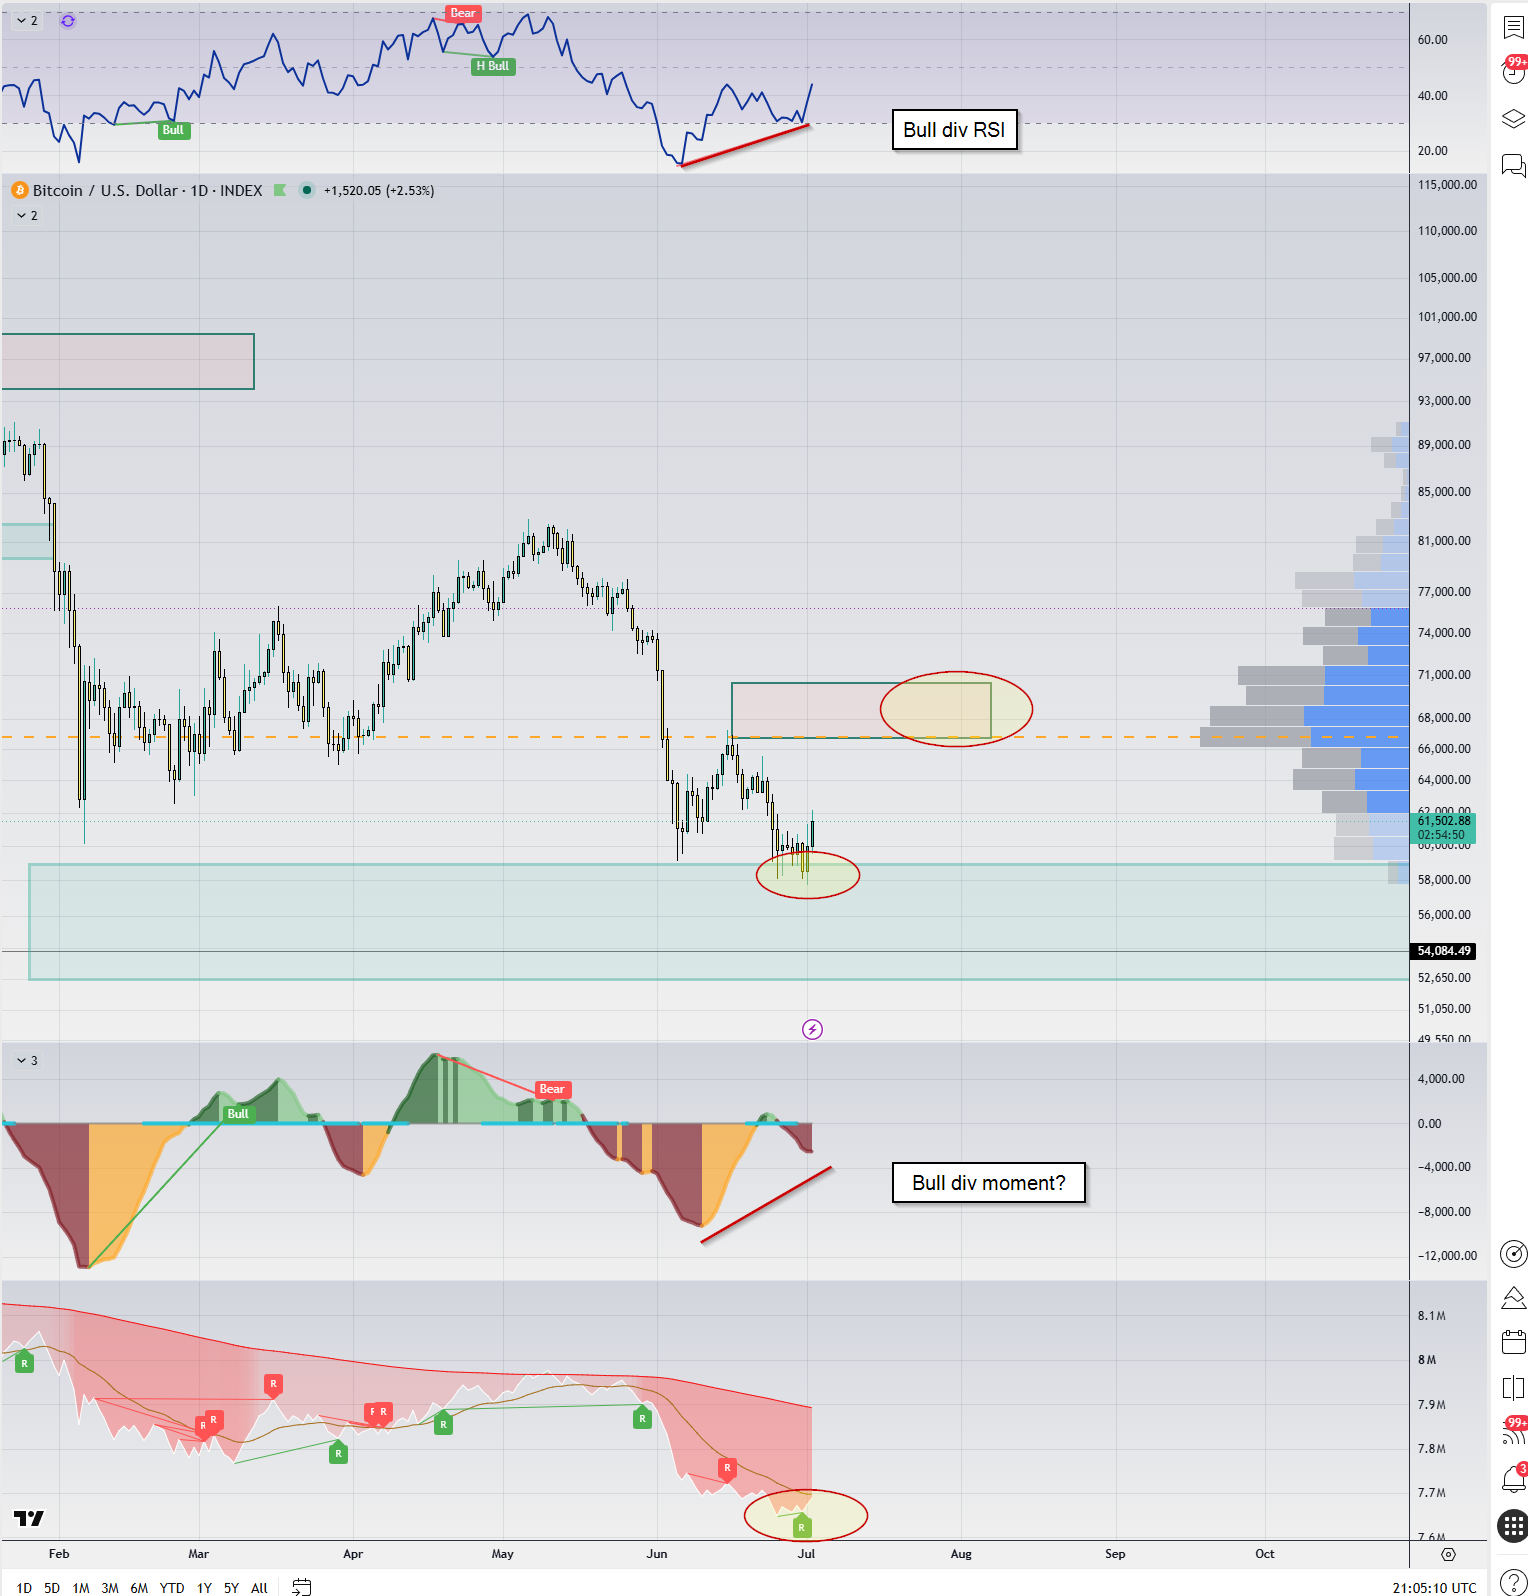The width and height of the screenshot is (1528, 1596).
Task: Click the purple lightning event marker
Action: [x=812, y=1029]
